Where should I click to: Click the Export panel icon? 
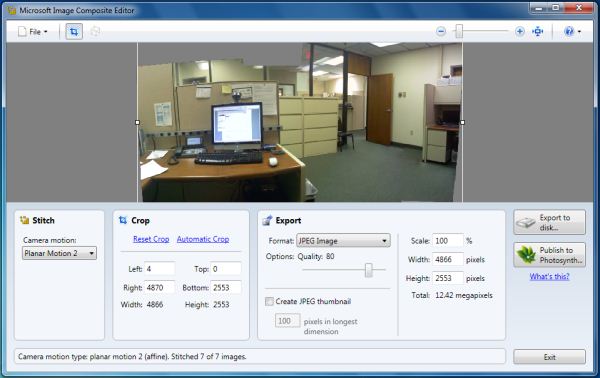tap(267, 220)
